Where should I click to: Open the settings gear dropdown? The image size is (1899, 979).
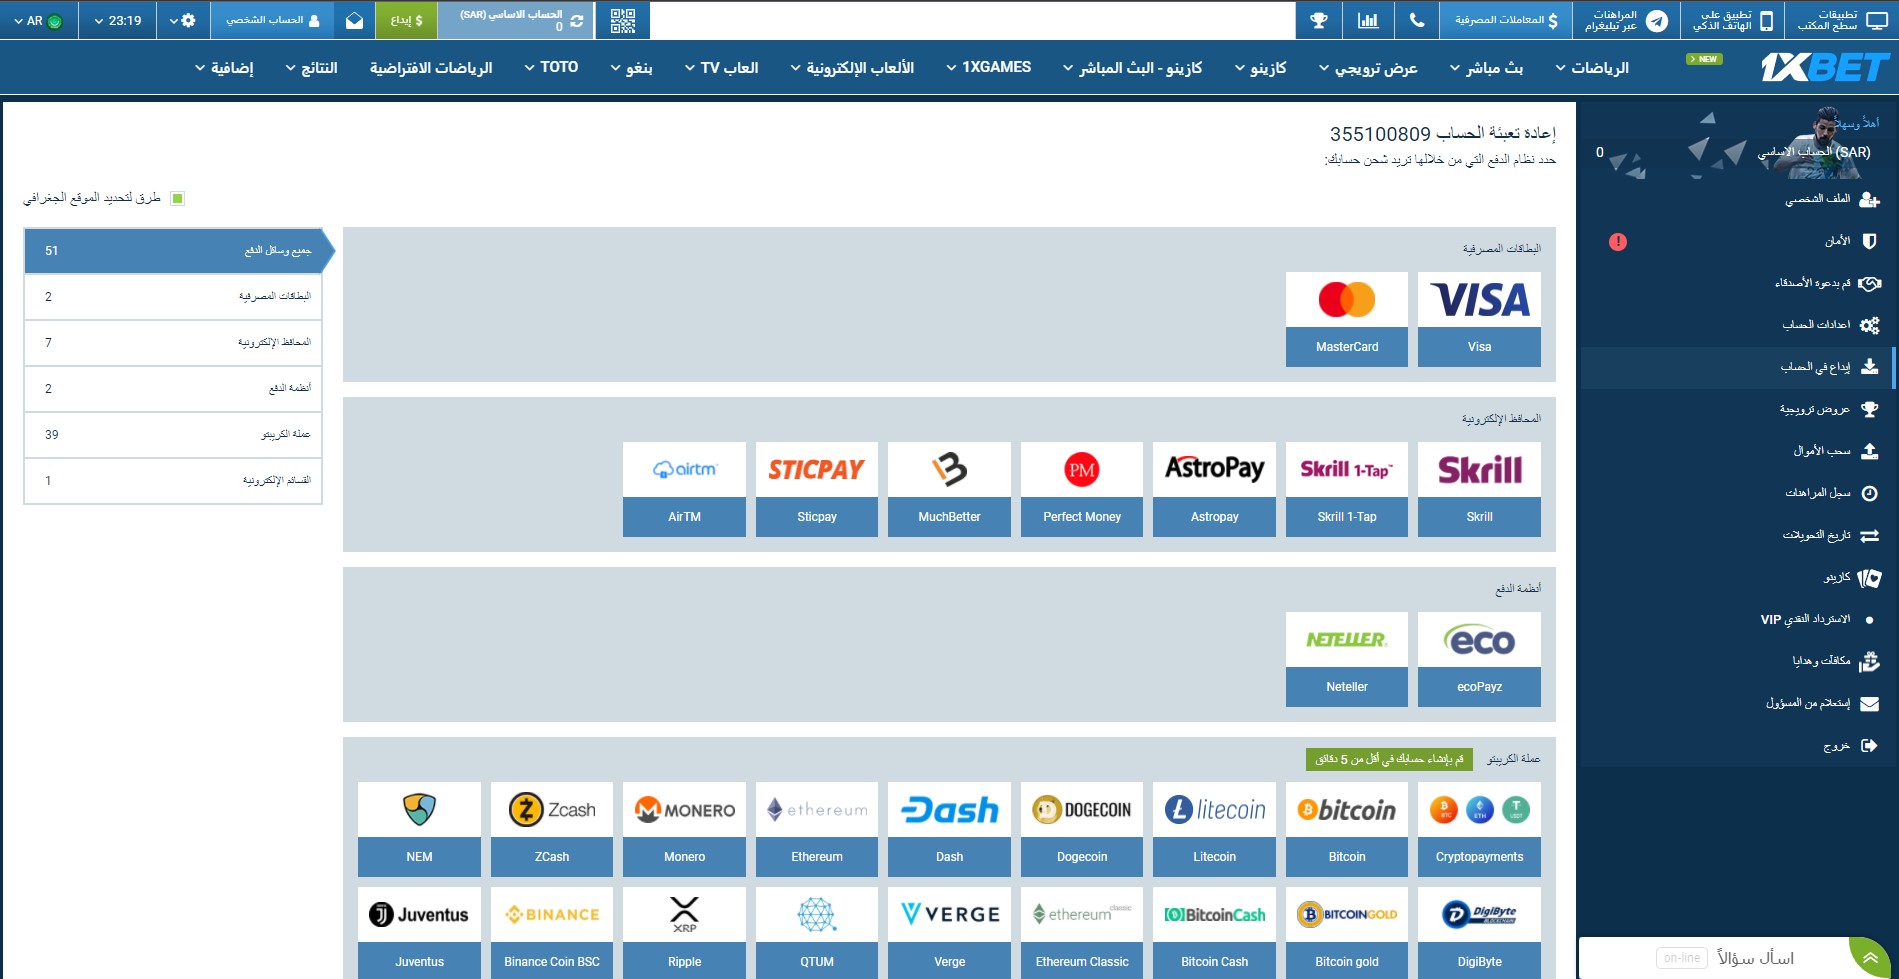[183, 21]
